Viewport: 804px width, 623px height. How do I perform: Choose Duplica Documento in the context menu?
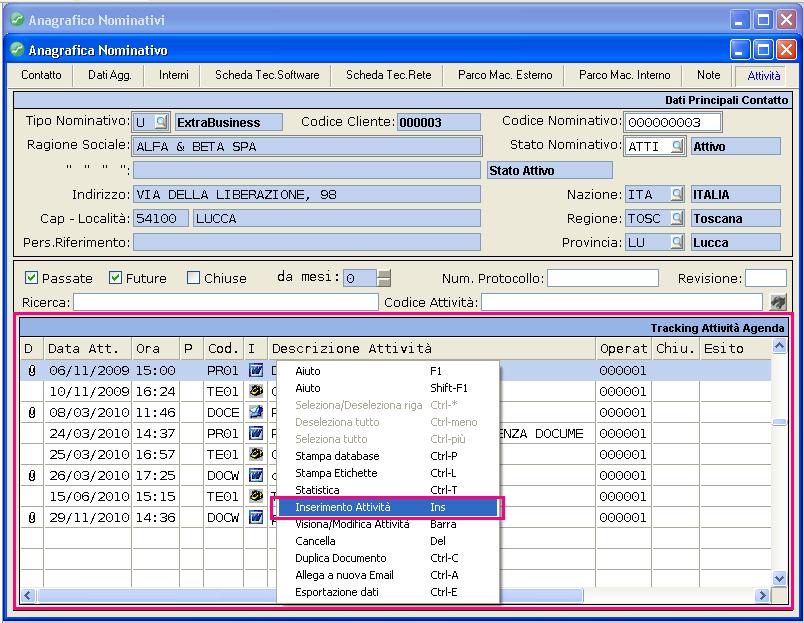(x=388, y=557)
